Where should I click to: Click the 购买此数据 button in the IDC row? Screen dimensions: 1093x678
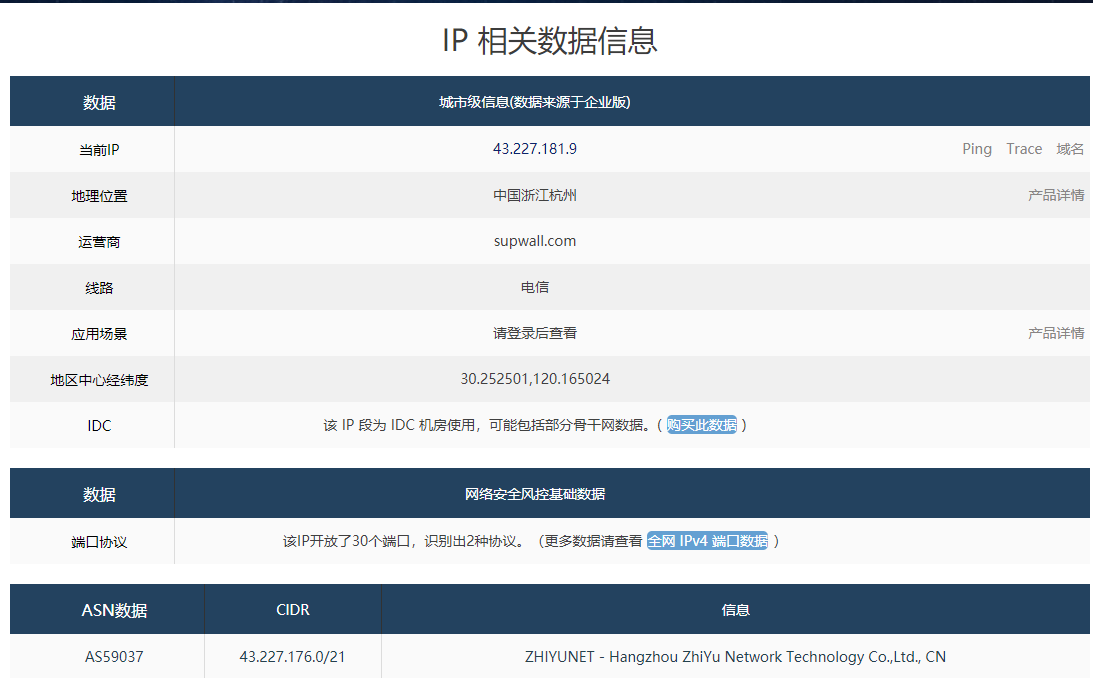(x=701, y=425)
